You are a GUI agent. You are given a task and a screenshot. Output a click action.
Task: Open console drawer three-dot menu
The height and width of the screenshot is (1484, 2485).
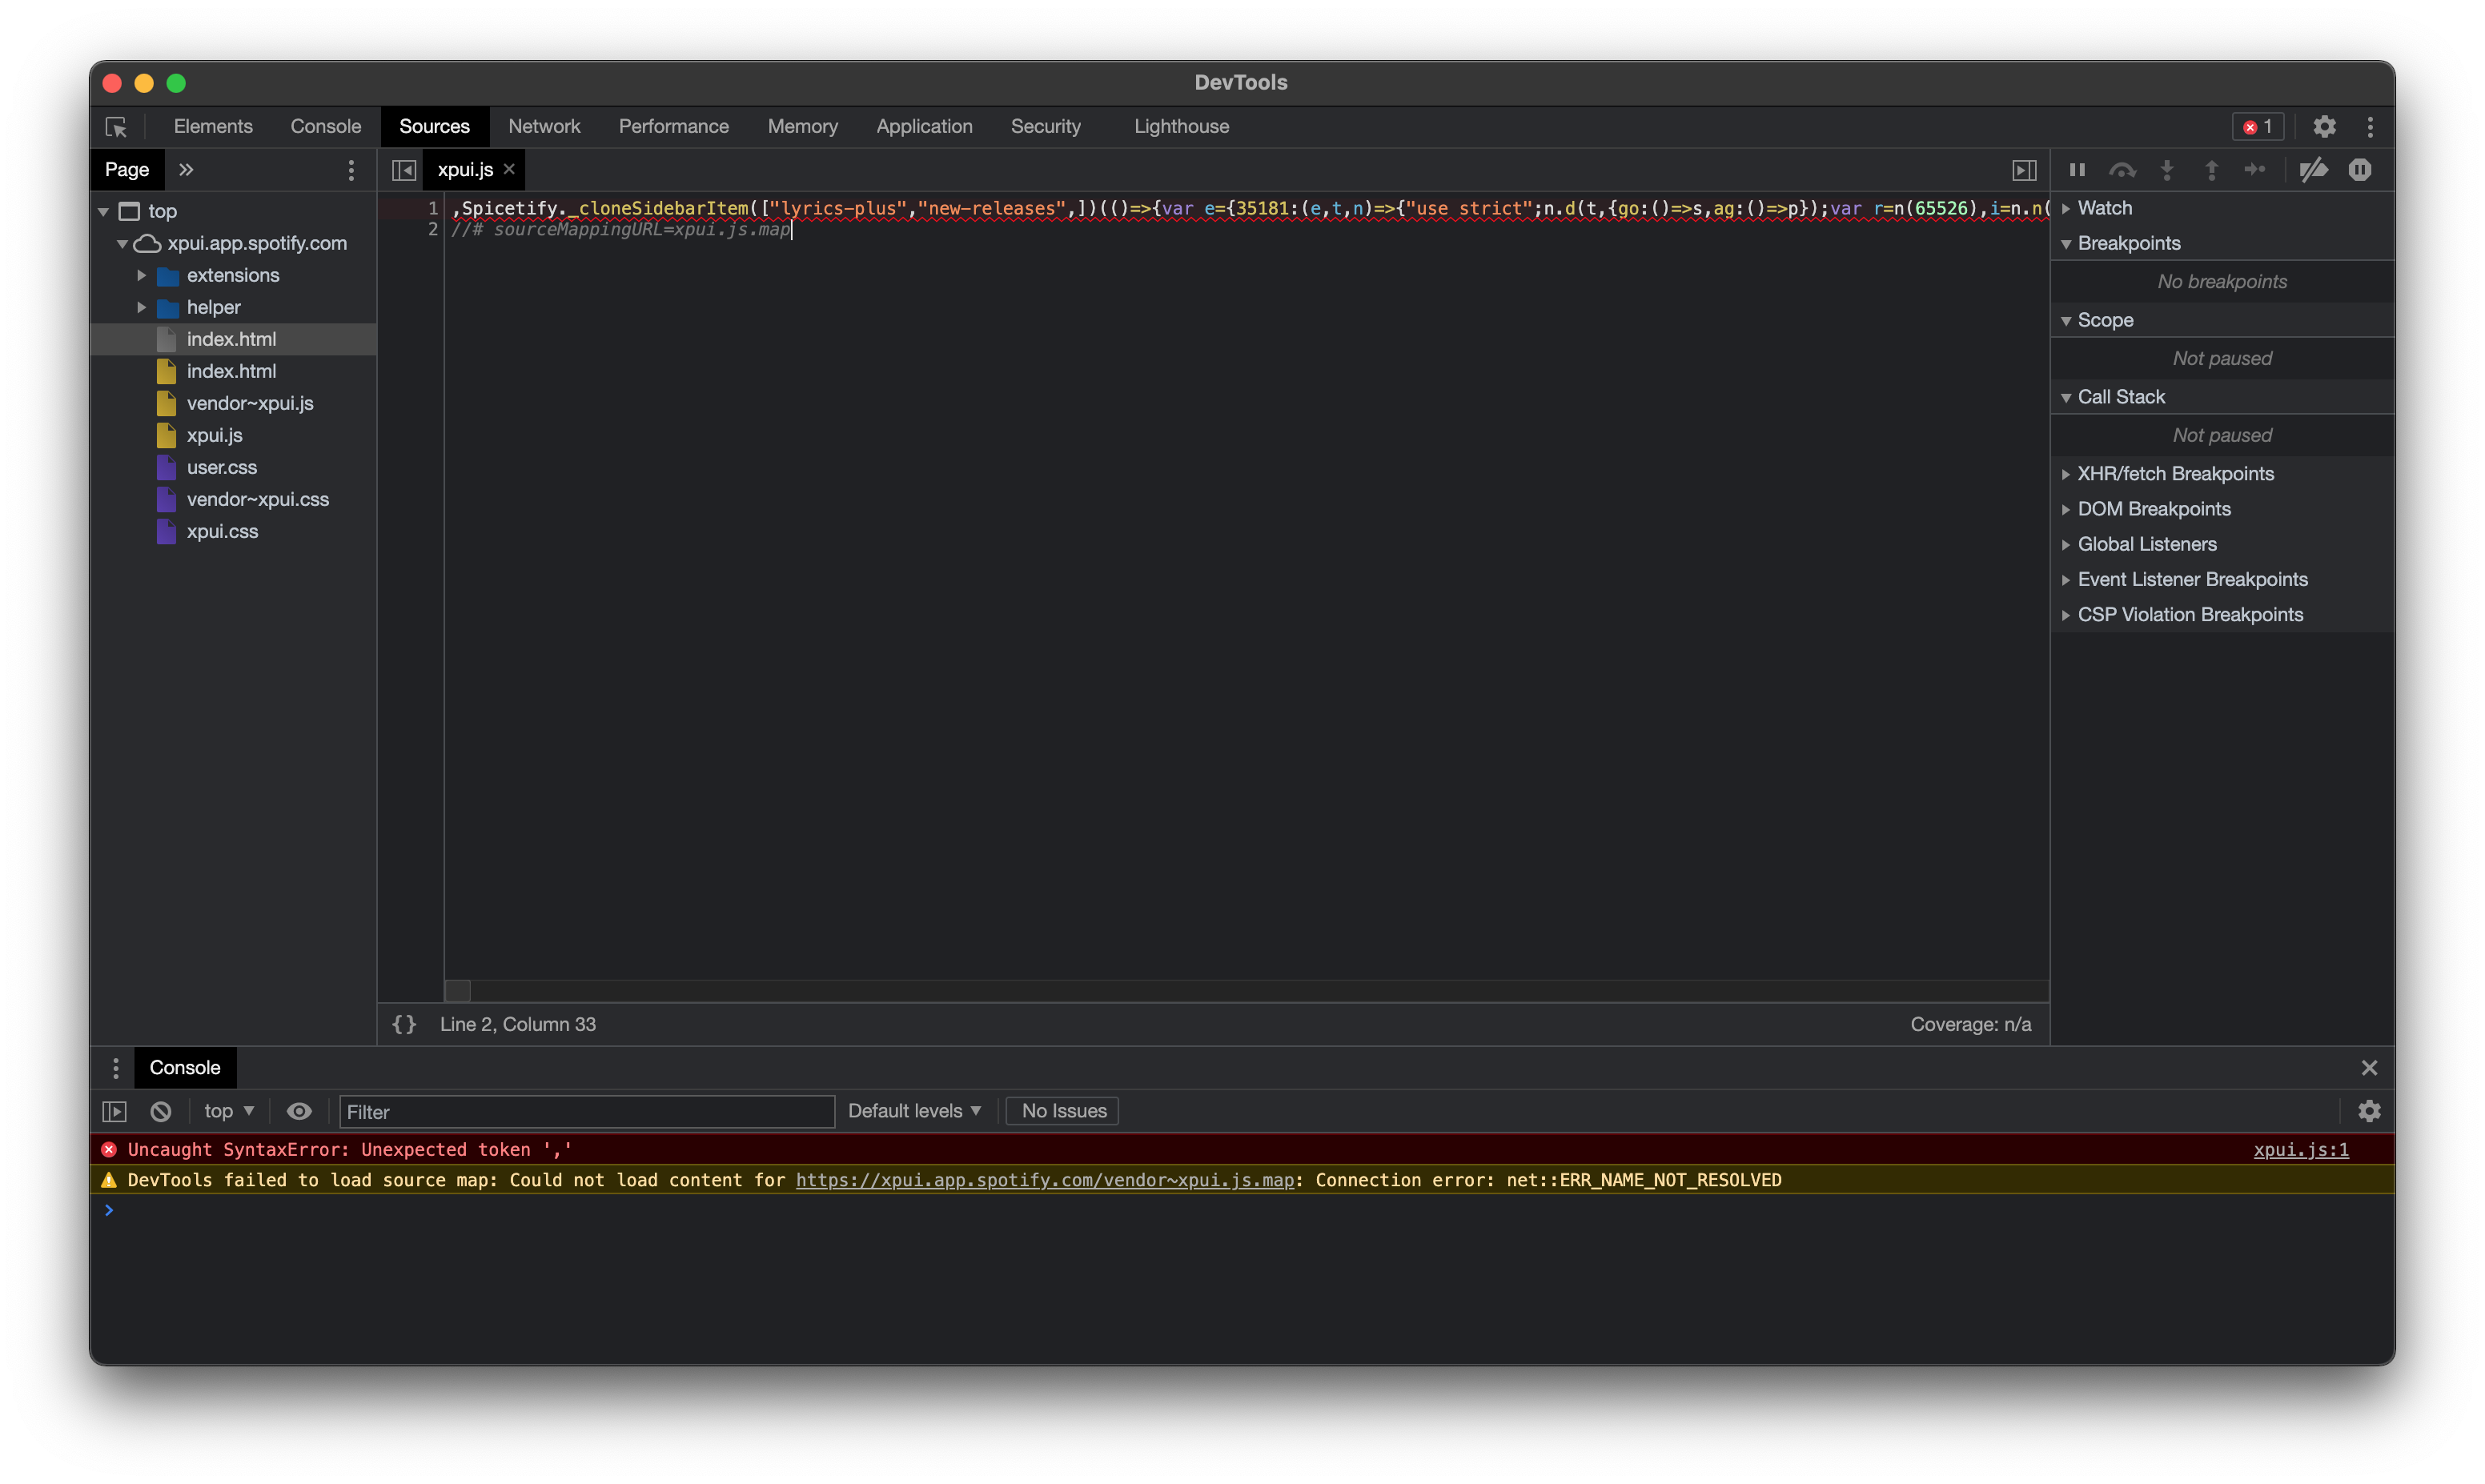coord(116,1068)
